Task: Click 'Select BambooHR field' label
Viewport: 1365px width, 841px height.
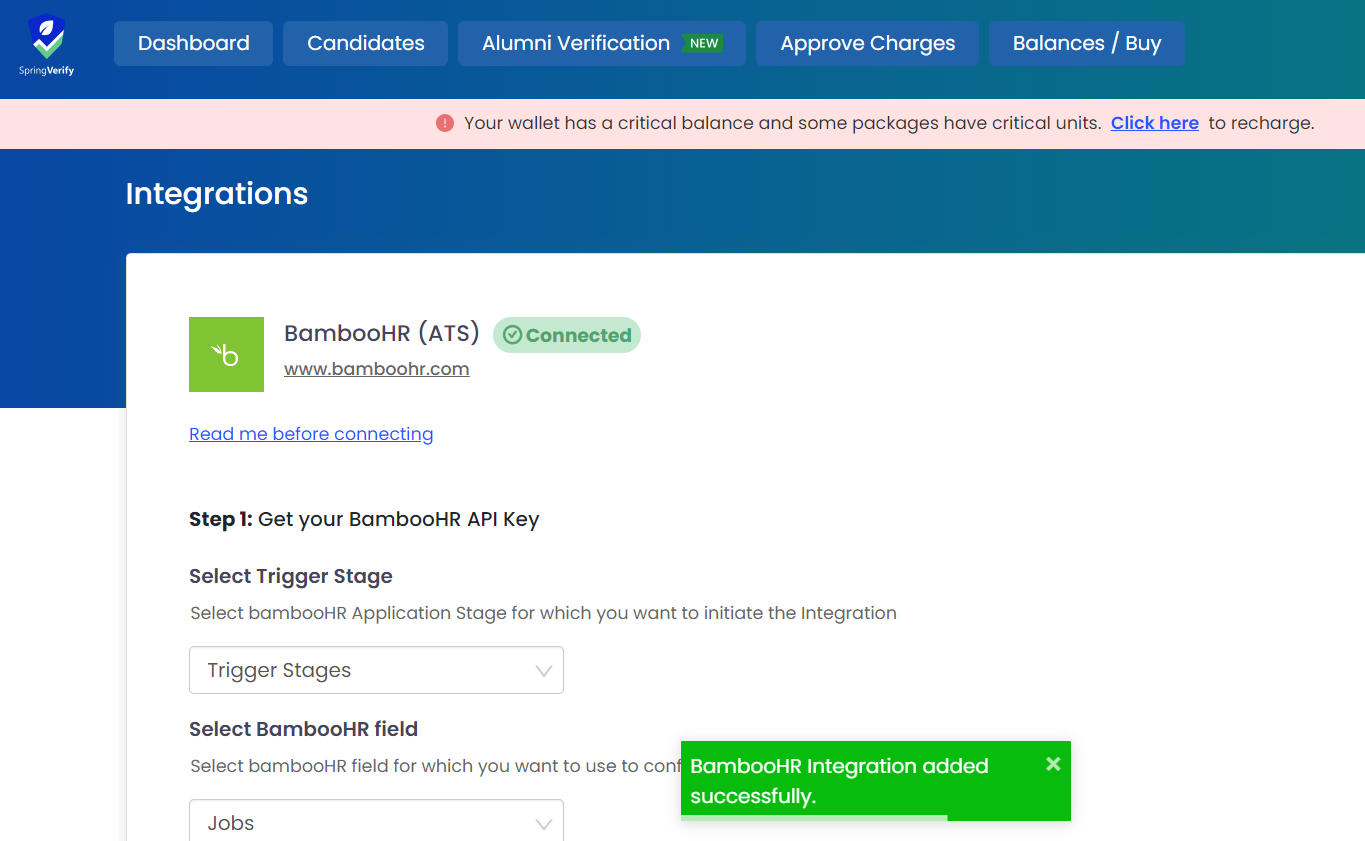Action: click(x=304, y=729)
